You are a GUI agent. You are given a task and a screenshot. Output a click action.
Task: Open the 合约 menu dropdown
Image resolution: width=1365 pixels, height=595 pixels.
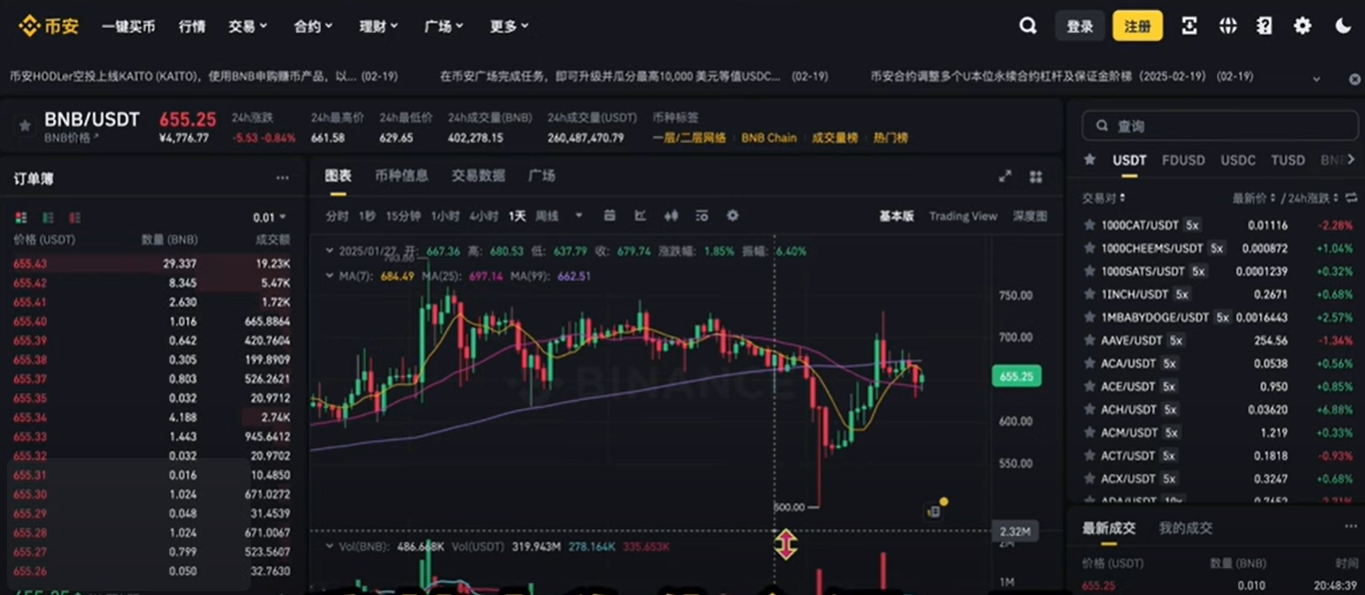pos(314,27)
